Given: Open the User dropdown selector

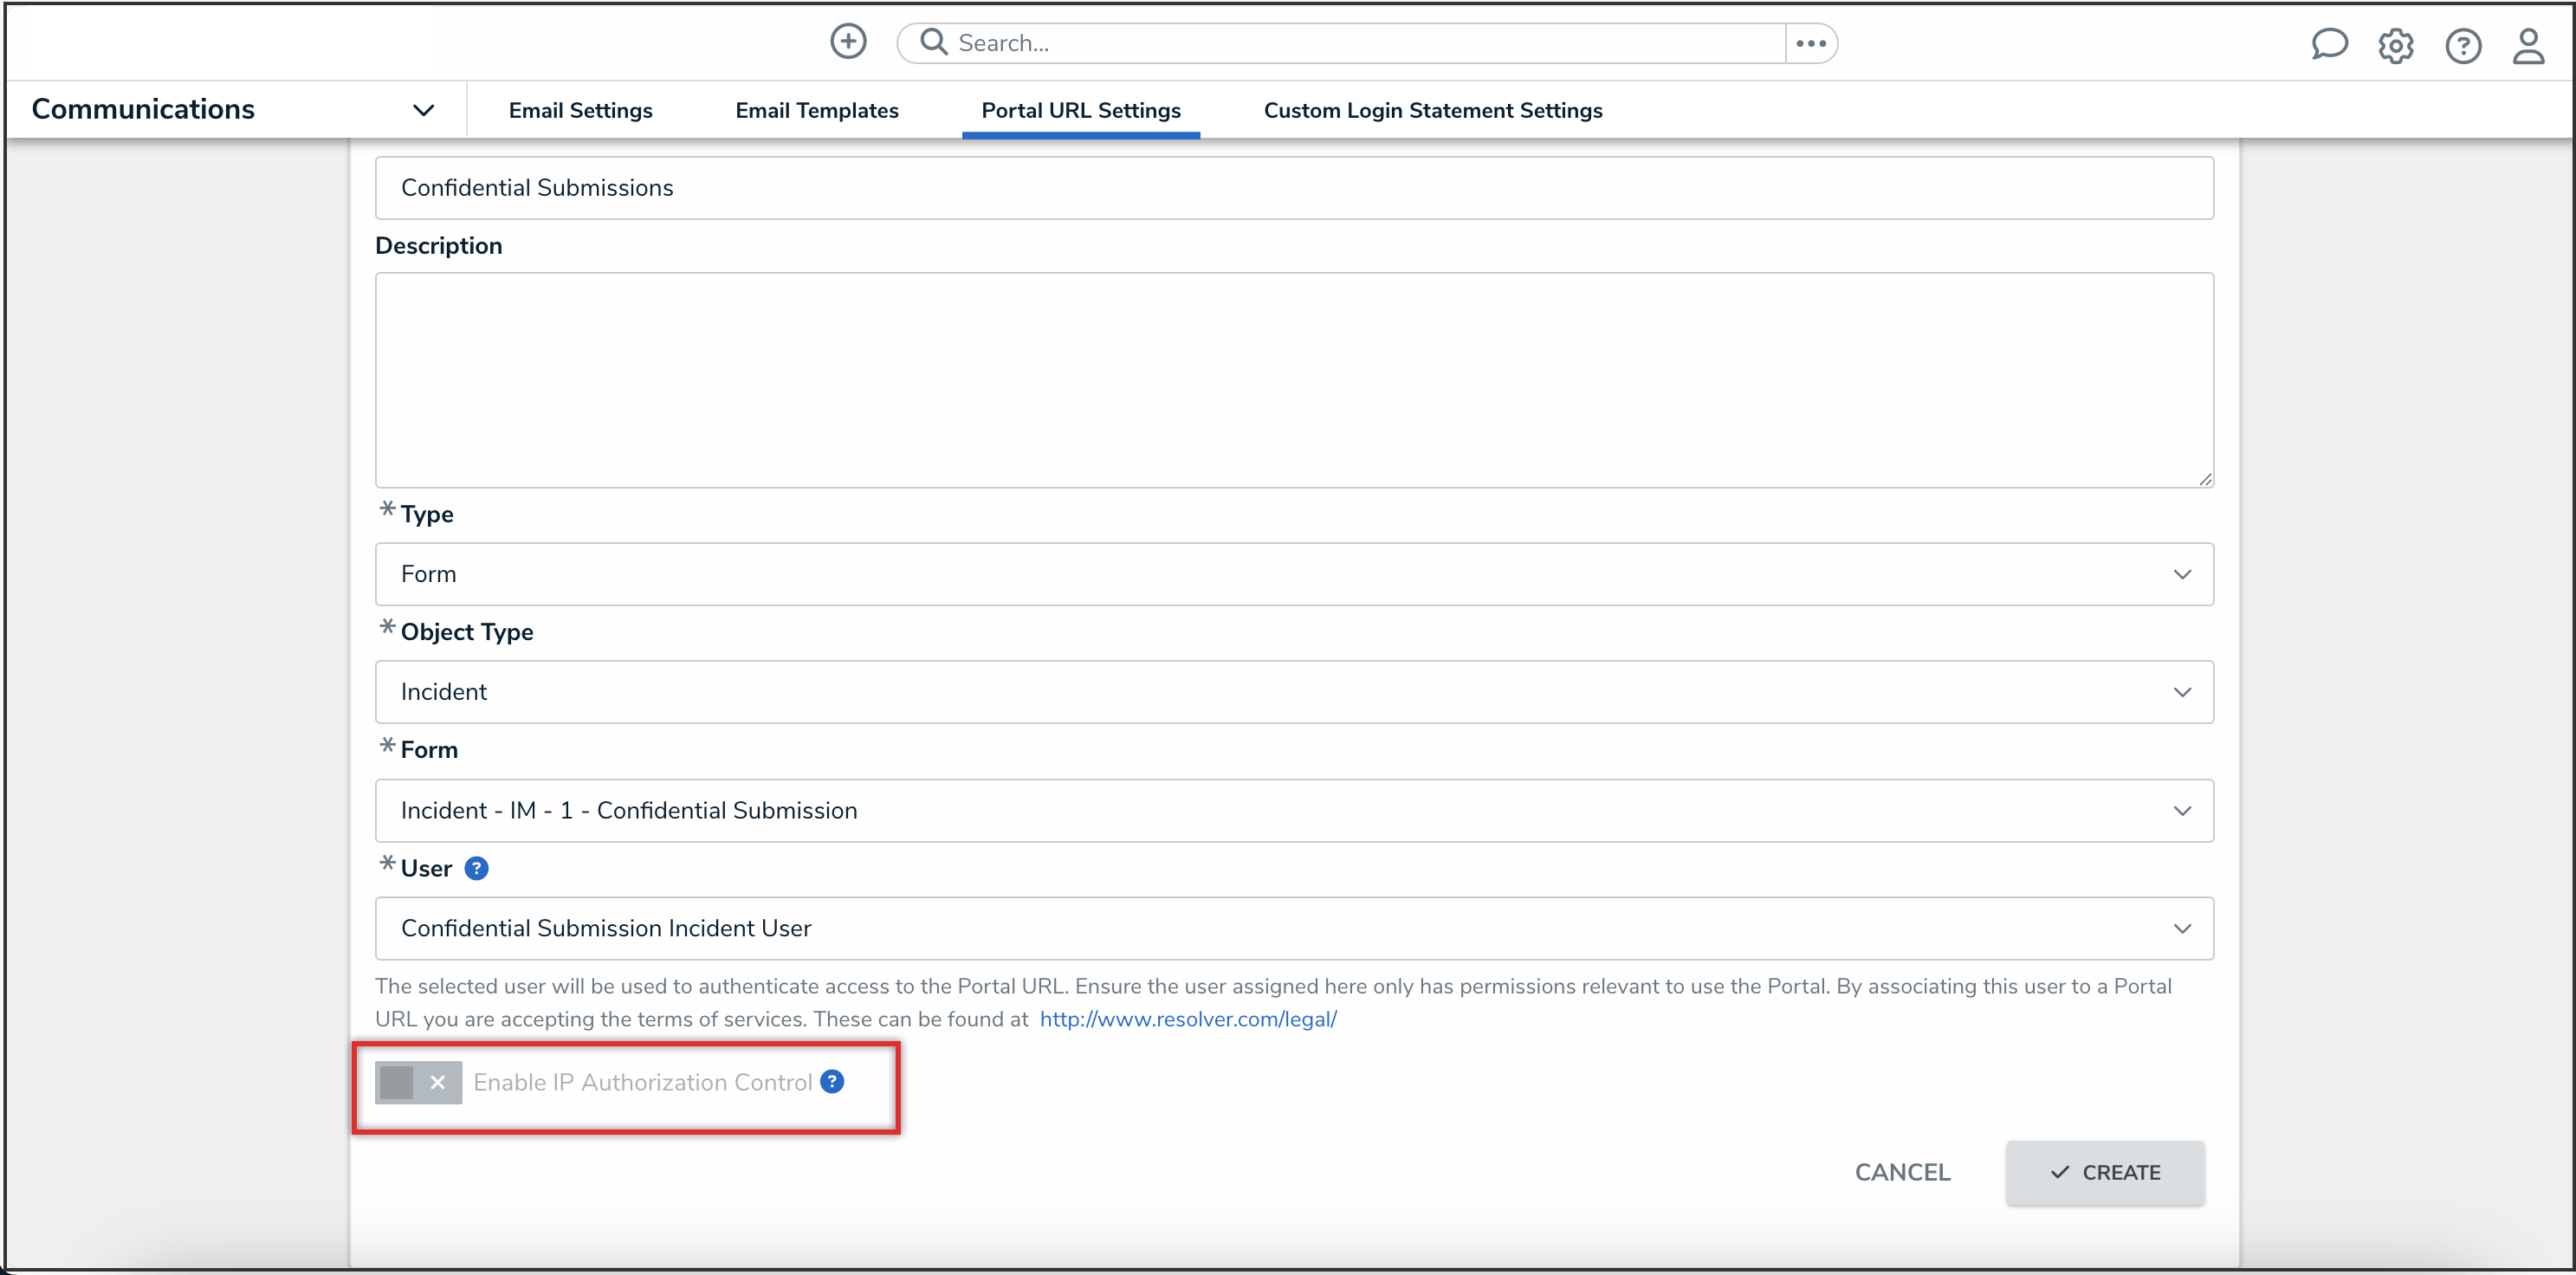Looking at the screenshot, I should click(1293, 928).
